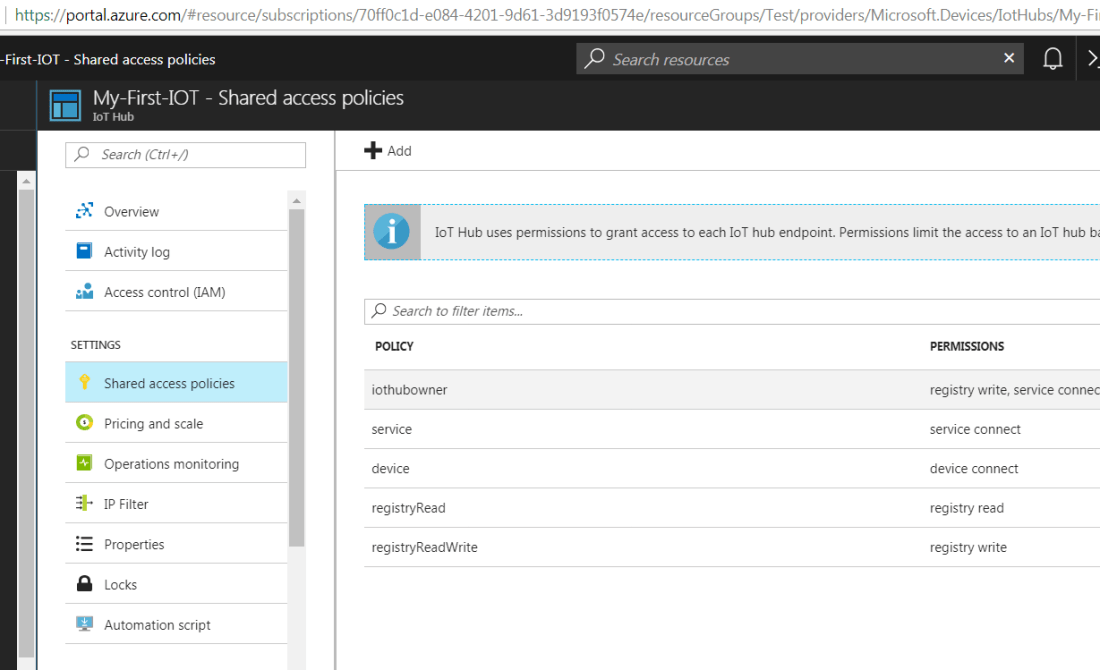Select the iothubowner policy row
The height and width of the screenshot is (670, 1100).
pos(410,390)
